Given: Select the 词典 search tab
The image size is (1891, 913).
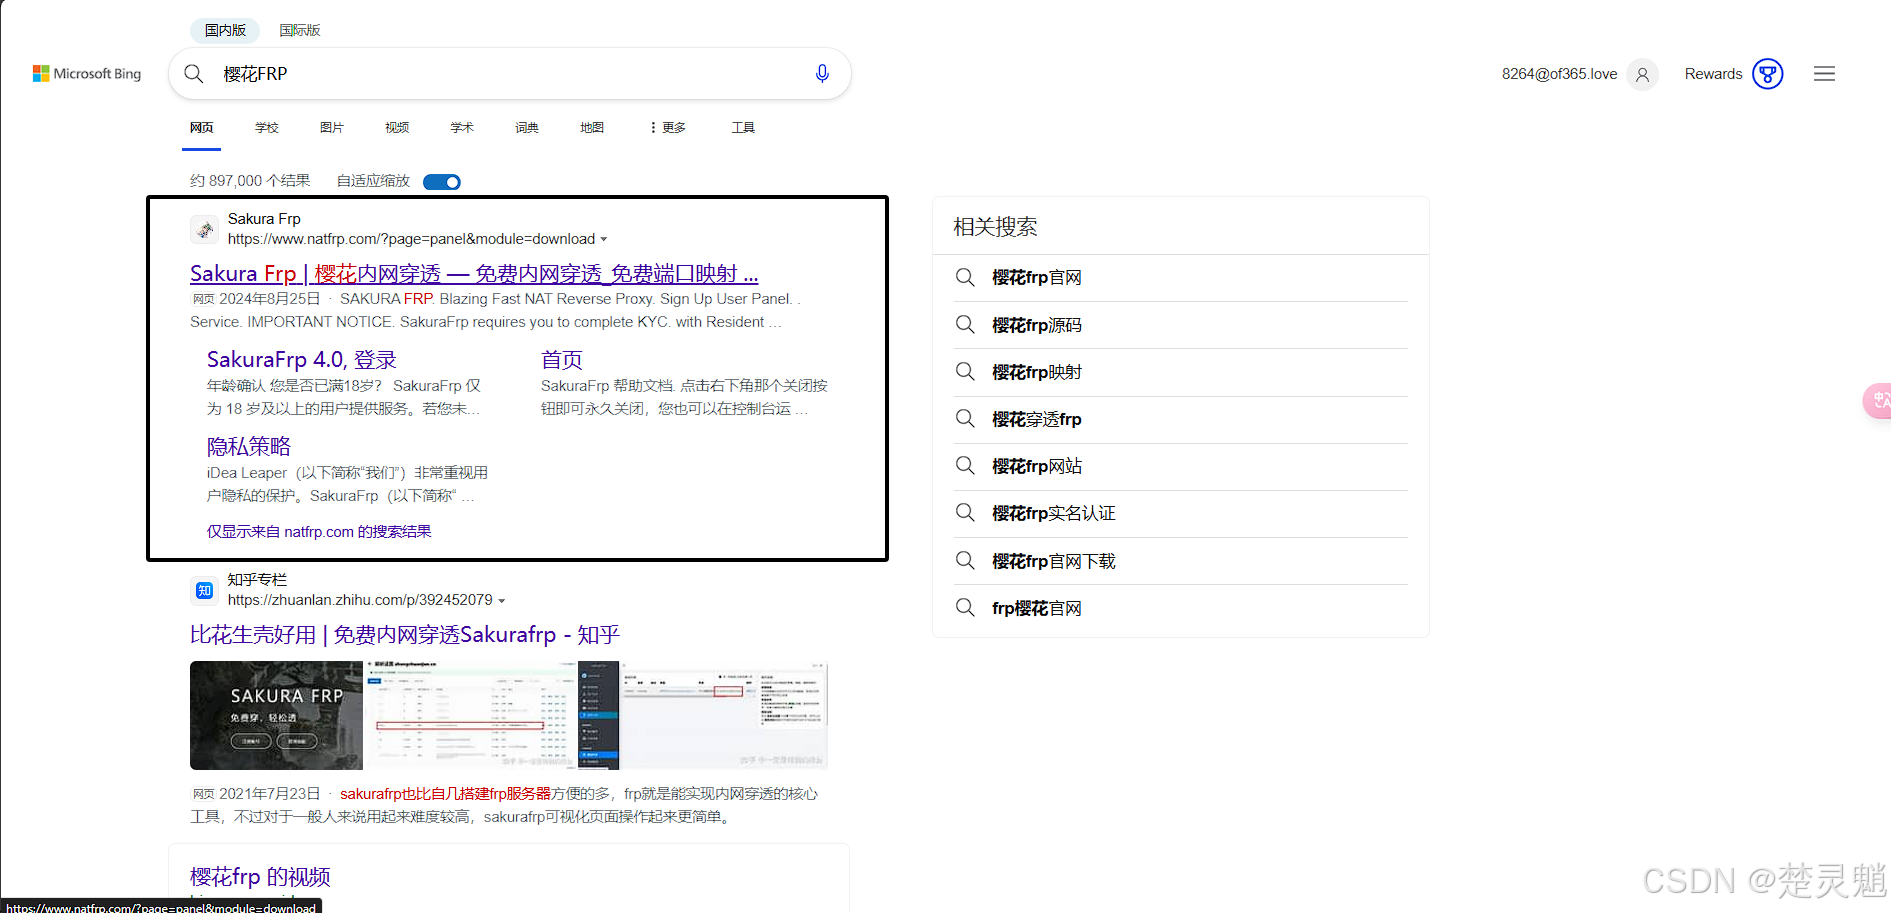Looking at the screenshot, I should coord(527,128).
